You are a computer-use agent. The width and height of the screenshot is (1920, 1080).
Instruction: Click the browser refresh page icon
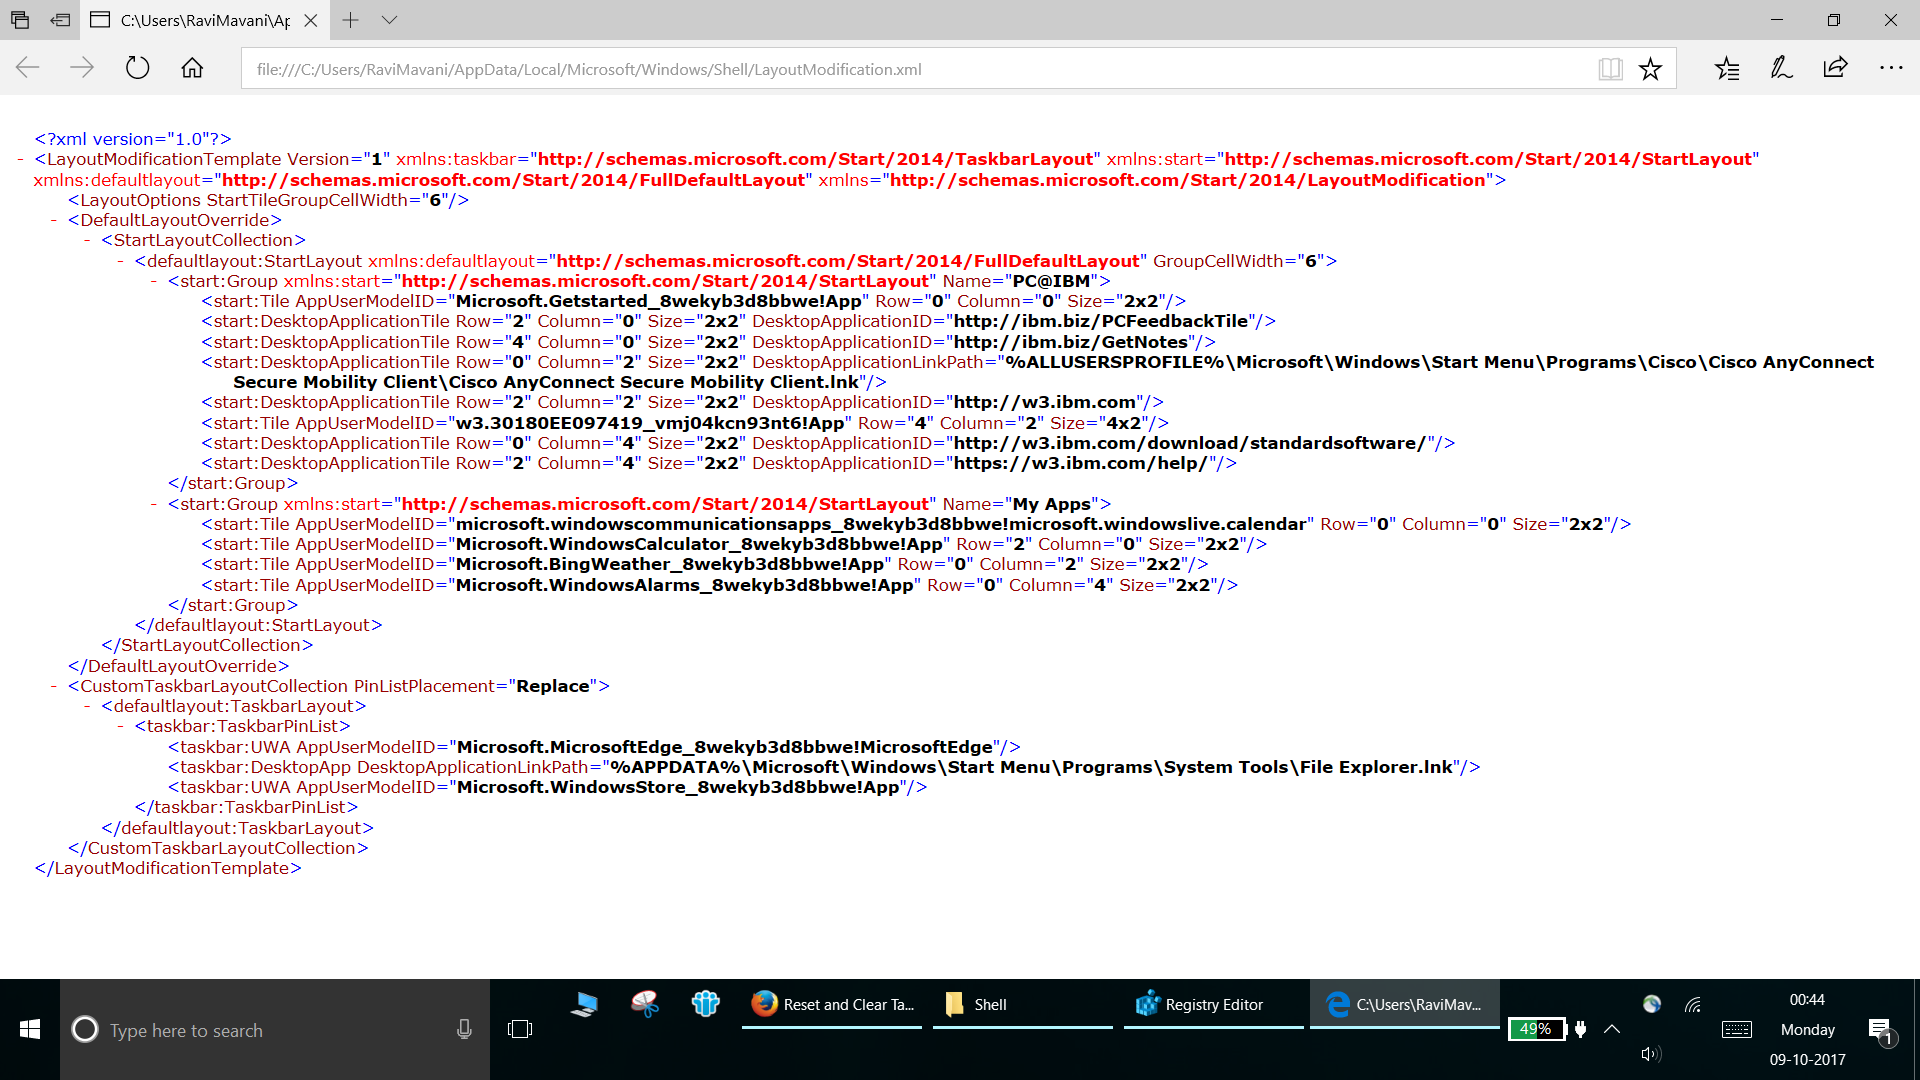138,69
